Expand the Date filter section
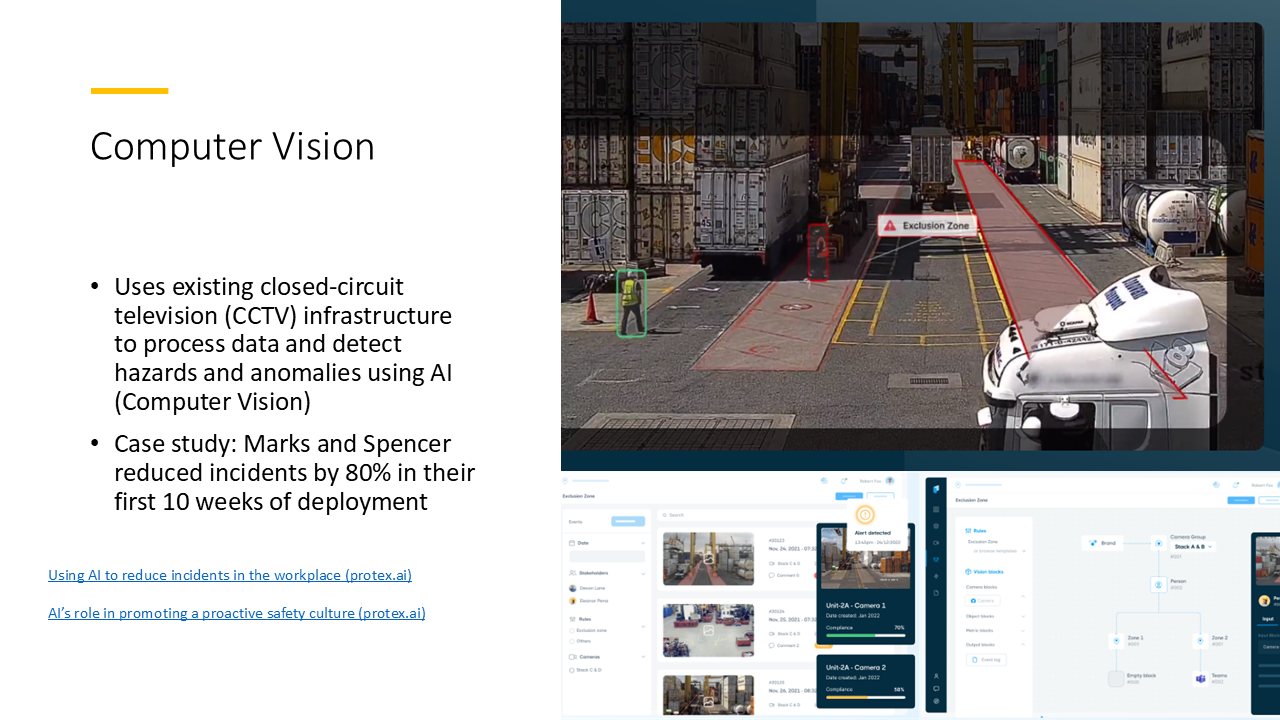Image resolution: width=1280 pixels, height=720 pixels. point(643,543)
